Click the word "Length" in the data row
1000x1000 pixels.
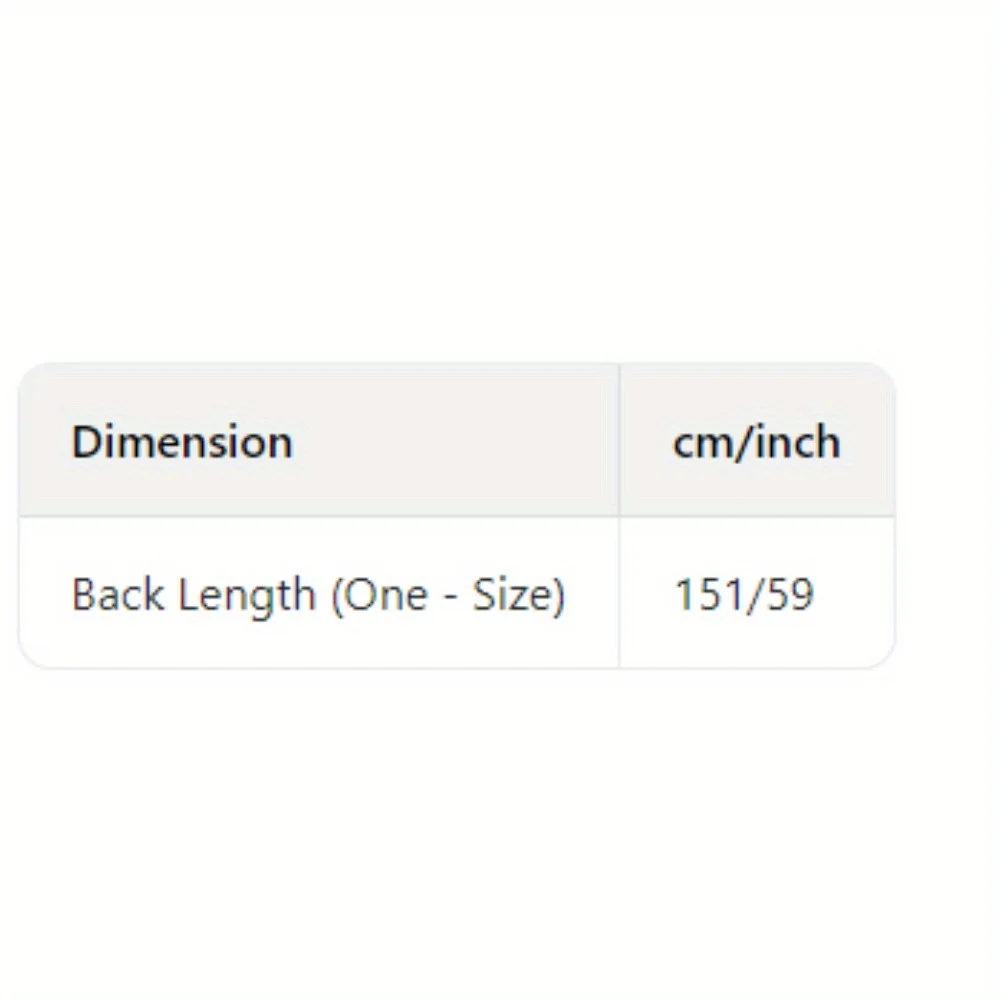tap(247, 595)
